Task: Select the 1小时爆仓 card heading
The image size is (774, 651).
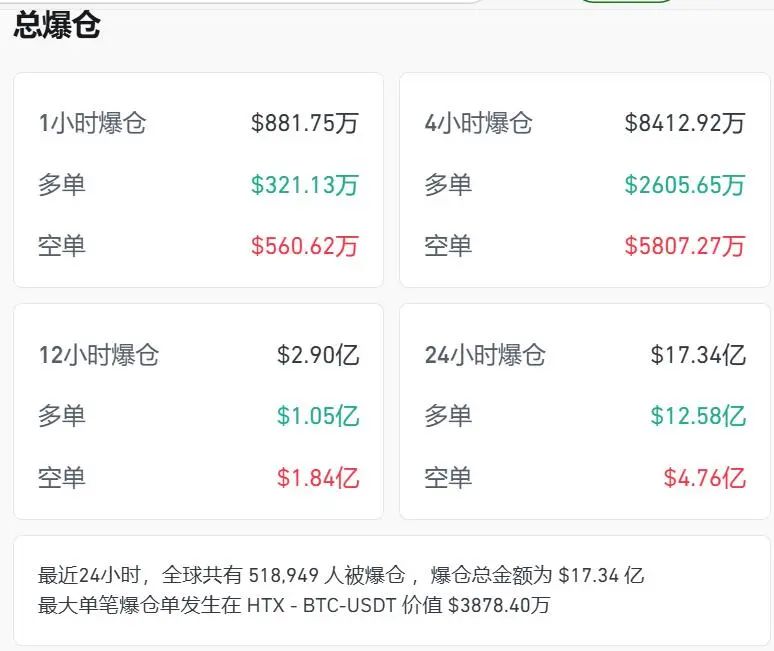Action: click(92, 123)
